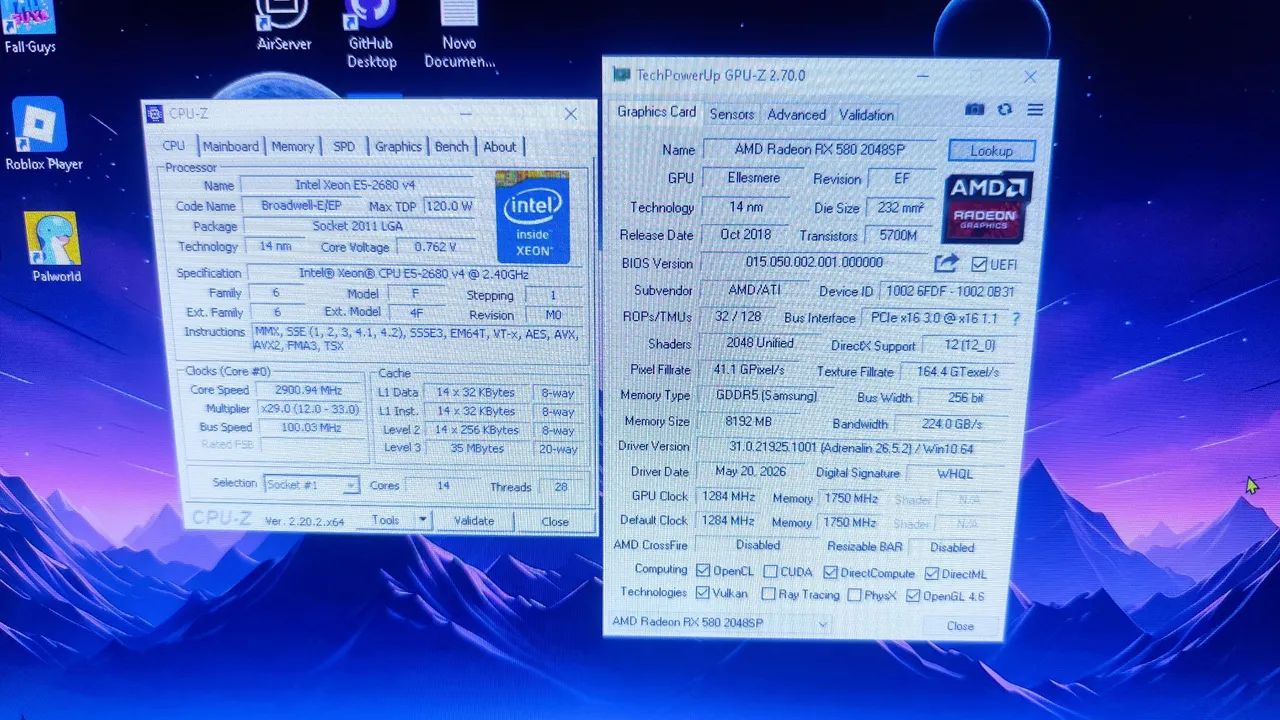Switch to the Mainboard tab in CPU-Z
Screen dimensions: 1280x720
pos(231,146)
